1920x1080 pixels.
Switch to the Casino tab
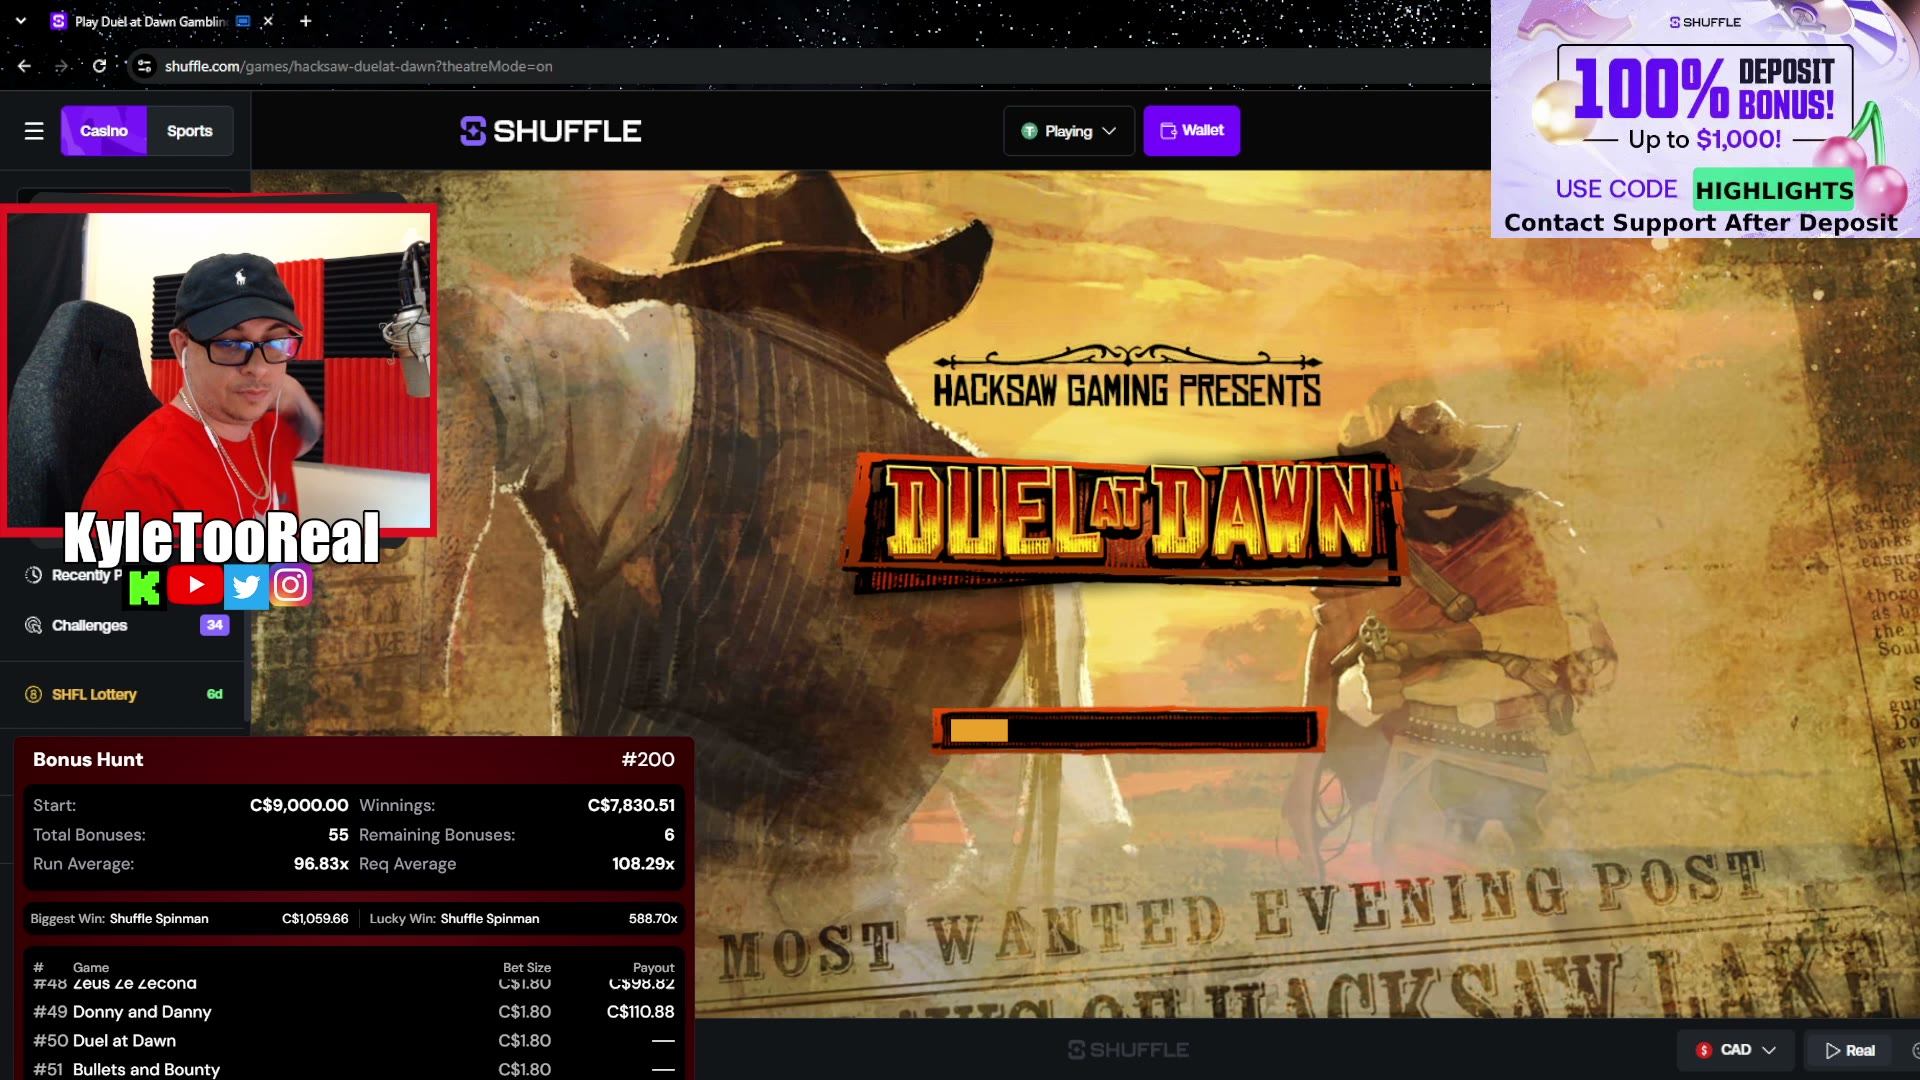tap(104, 131)
